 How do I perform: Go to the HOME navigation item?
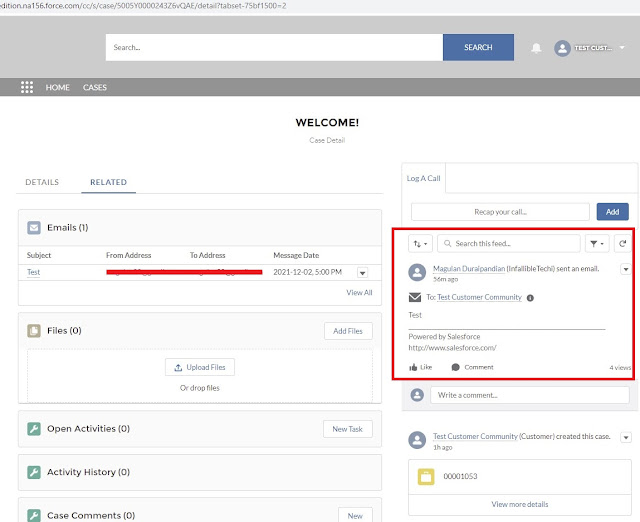58,87
